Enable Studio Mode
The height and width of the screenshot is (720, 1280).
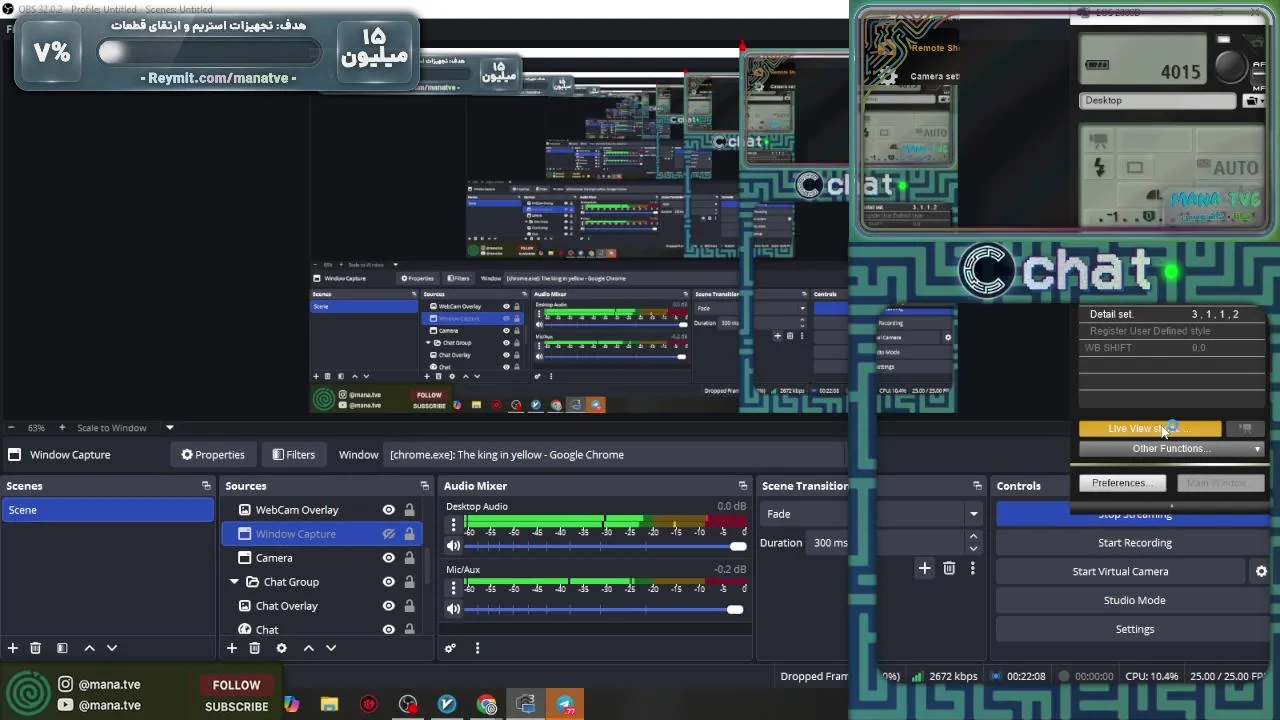[1134, 601]
